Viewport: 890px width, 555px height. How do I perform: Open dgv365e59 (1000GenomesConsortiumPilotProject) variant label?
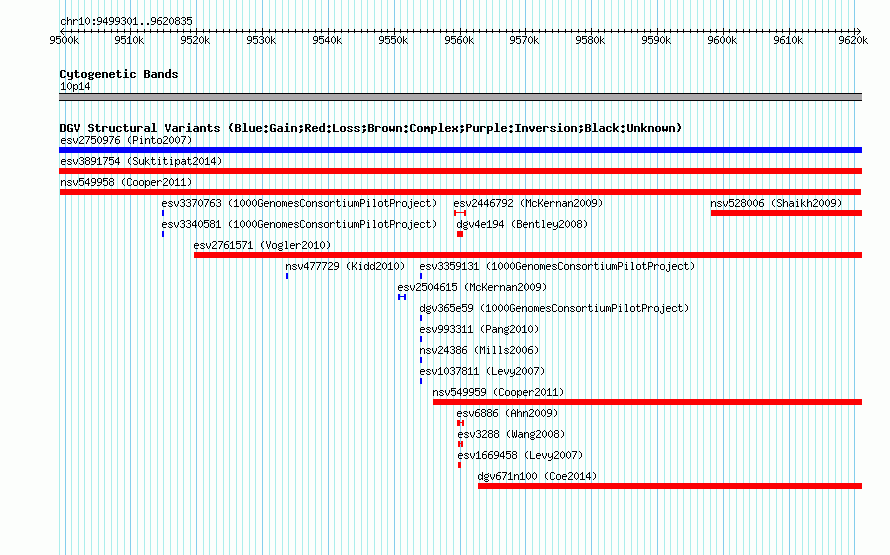coord(554,308)
